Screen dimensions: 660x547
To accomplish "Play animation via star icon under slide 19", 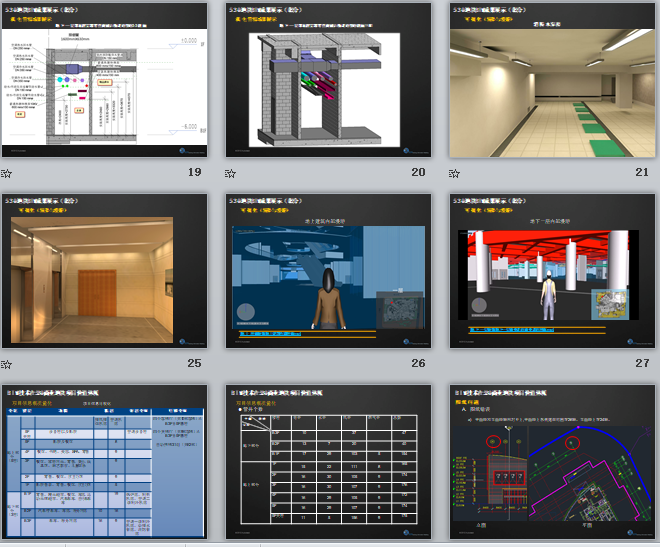I will point(6,173).
